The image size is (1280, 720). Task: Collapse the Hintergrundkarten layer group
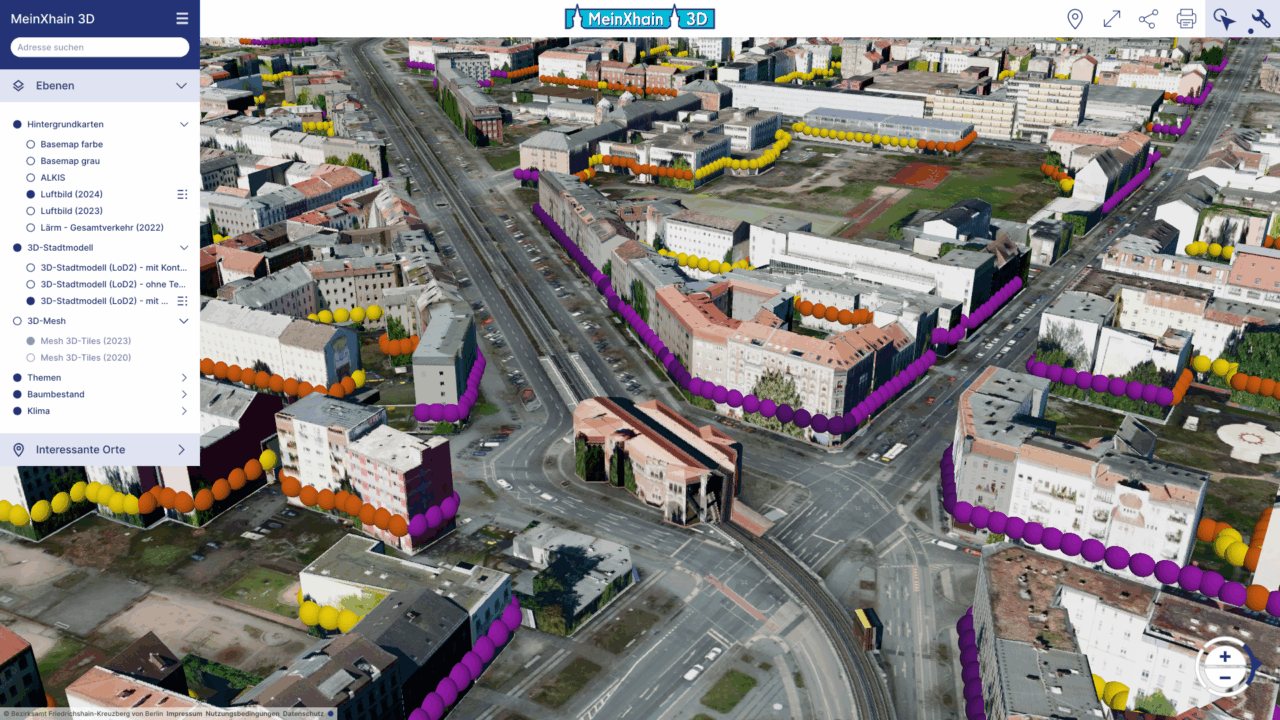184,124
